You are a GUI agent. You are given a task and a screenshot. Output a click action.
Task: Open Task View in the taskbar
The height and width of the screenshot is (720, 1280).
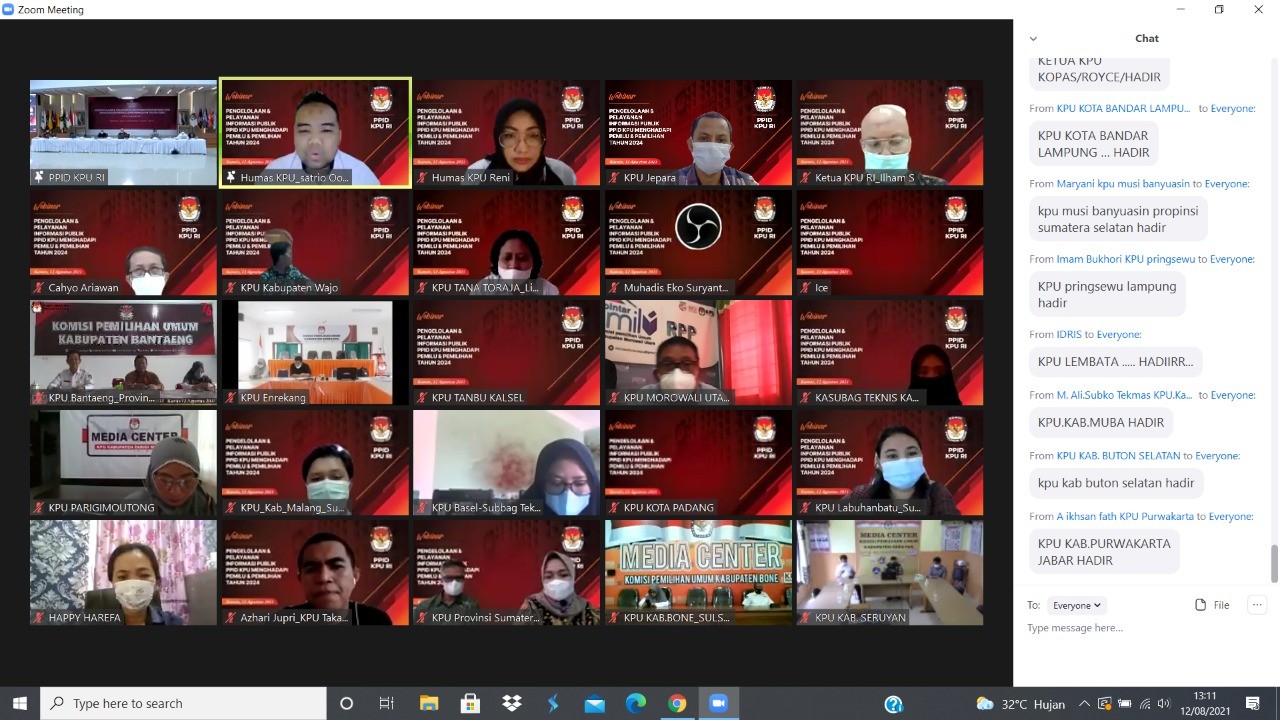pyautogui.click(x=387, y=703)
